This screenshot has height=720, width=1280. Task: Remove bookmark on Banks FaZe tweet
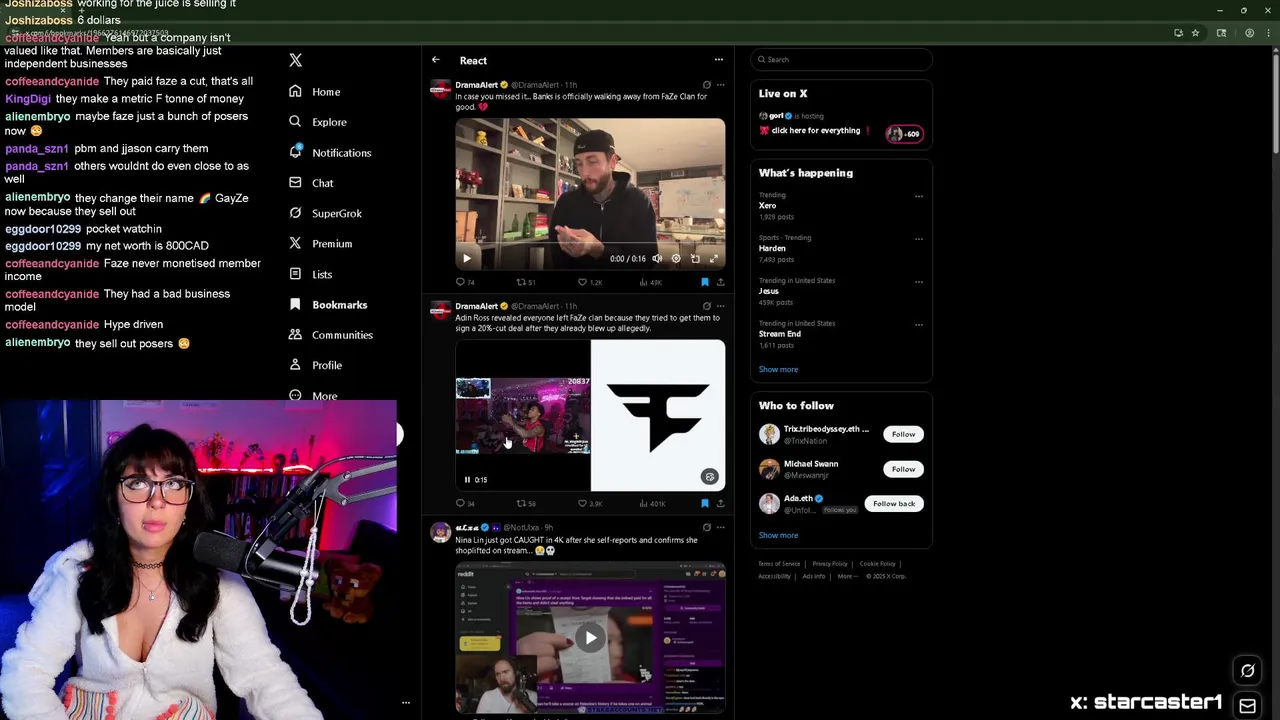tap(704, 282)
